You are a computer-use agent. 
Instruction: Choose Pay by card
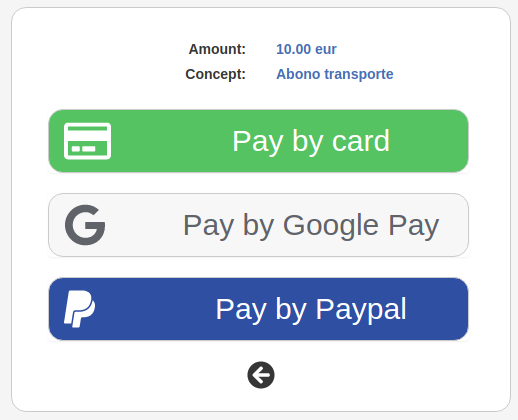[259, 141]
